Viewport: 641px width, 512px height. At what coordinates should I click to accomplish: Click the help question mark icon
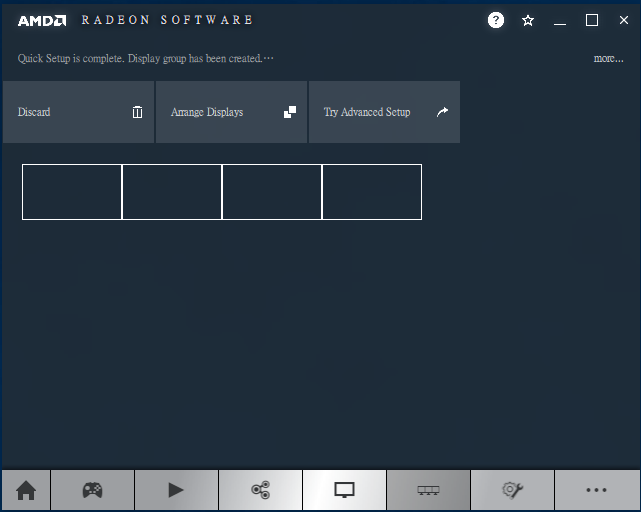(496, 20)
